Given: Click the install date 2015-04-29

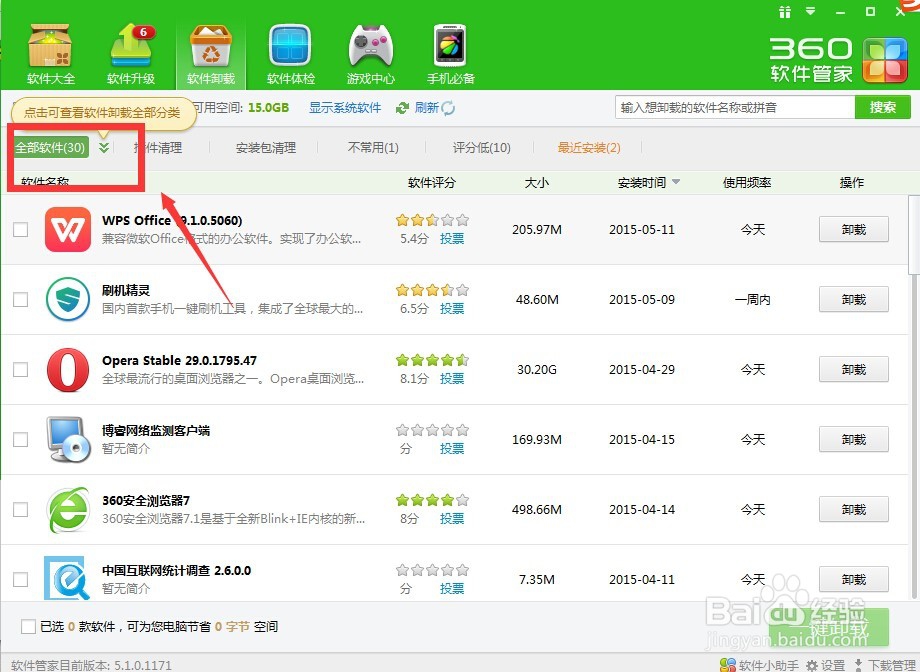Looking at the screenshot, I should click(642, 369).
